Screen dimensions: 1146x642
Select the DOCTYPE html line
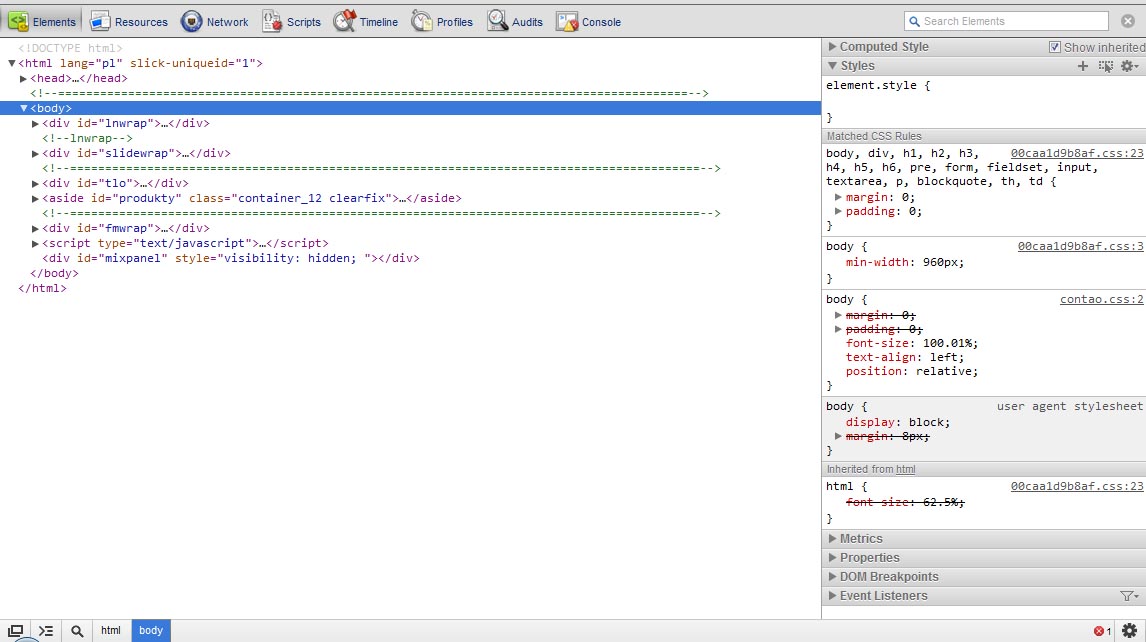pos(70,48)
